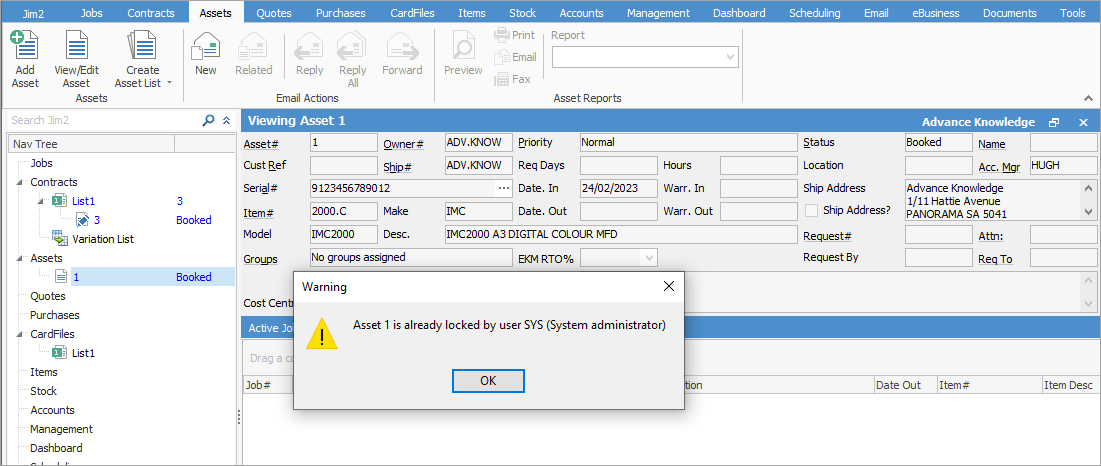Image resolution: width=1101 pixels, height=466 pixels.
Task: Click the Add Asset icon
Action: 25,48
